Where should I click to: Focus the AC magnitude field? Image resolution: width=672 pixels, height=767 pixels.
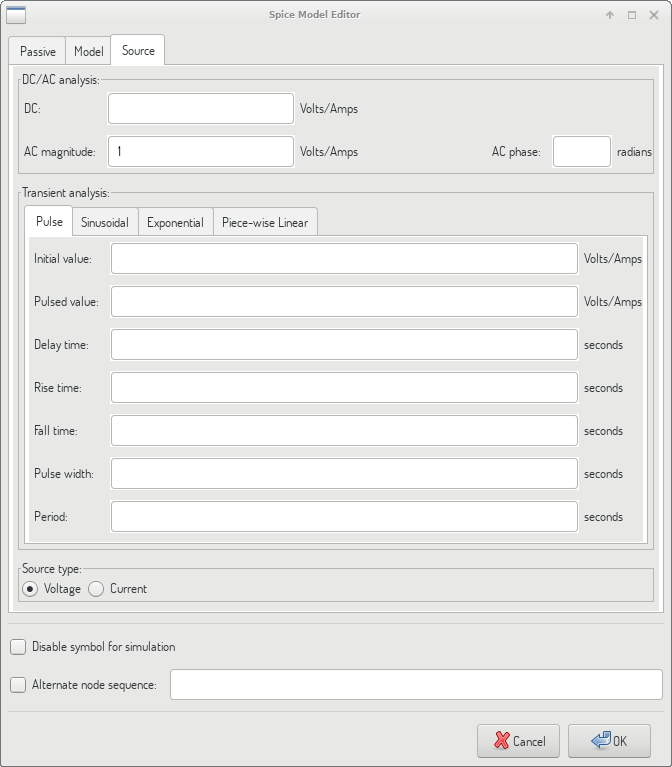[x=201, y=152]
